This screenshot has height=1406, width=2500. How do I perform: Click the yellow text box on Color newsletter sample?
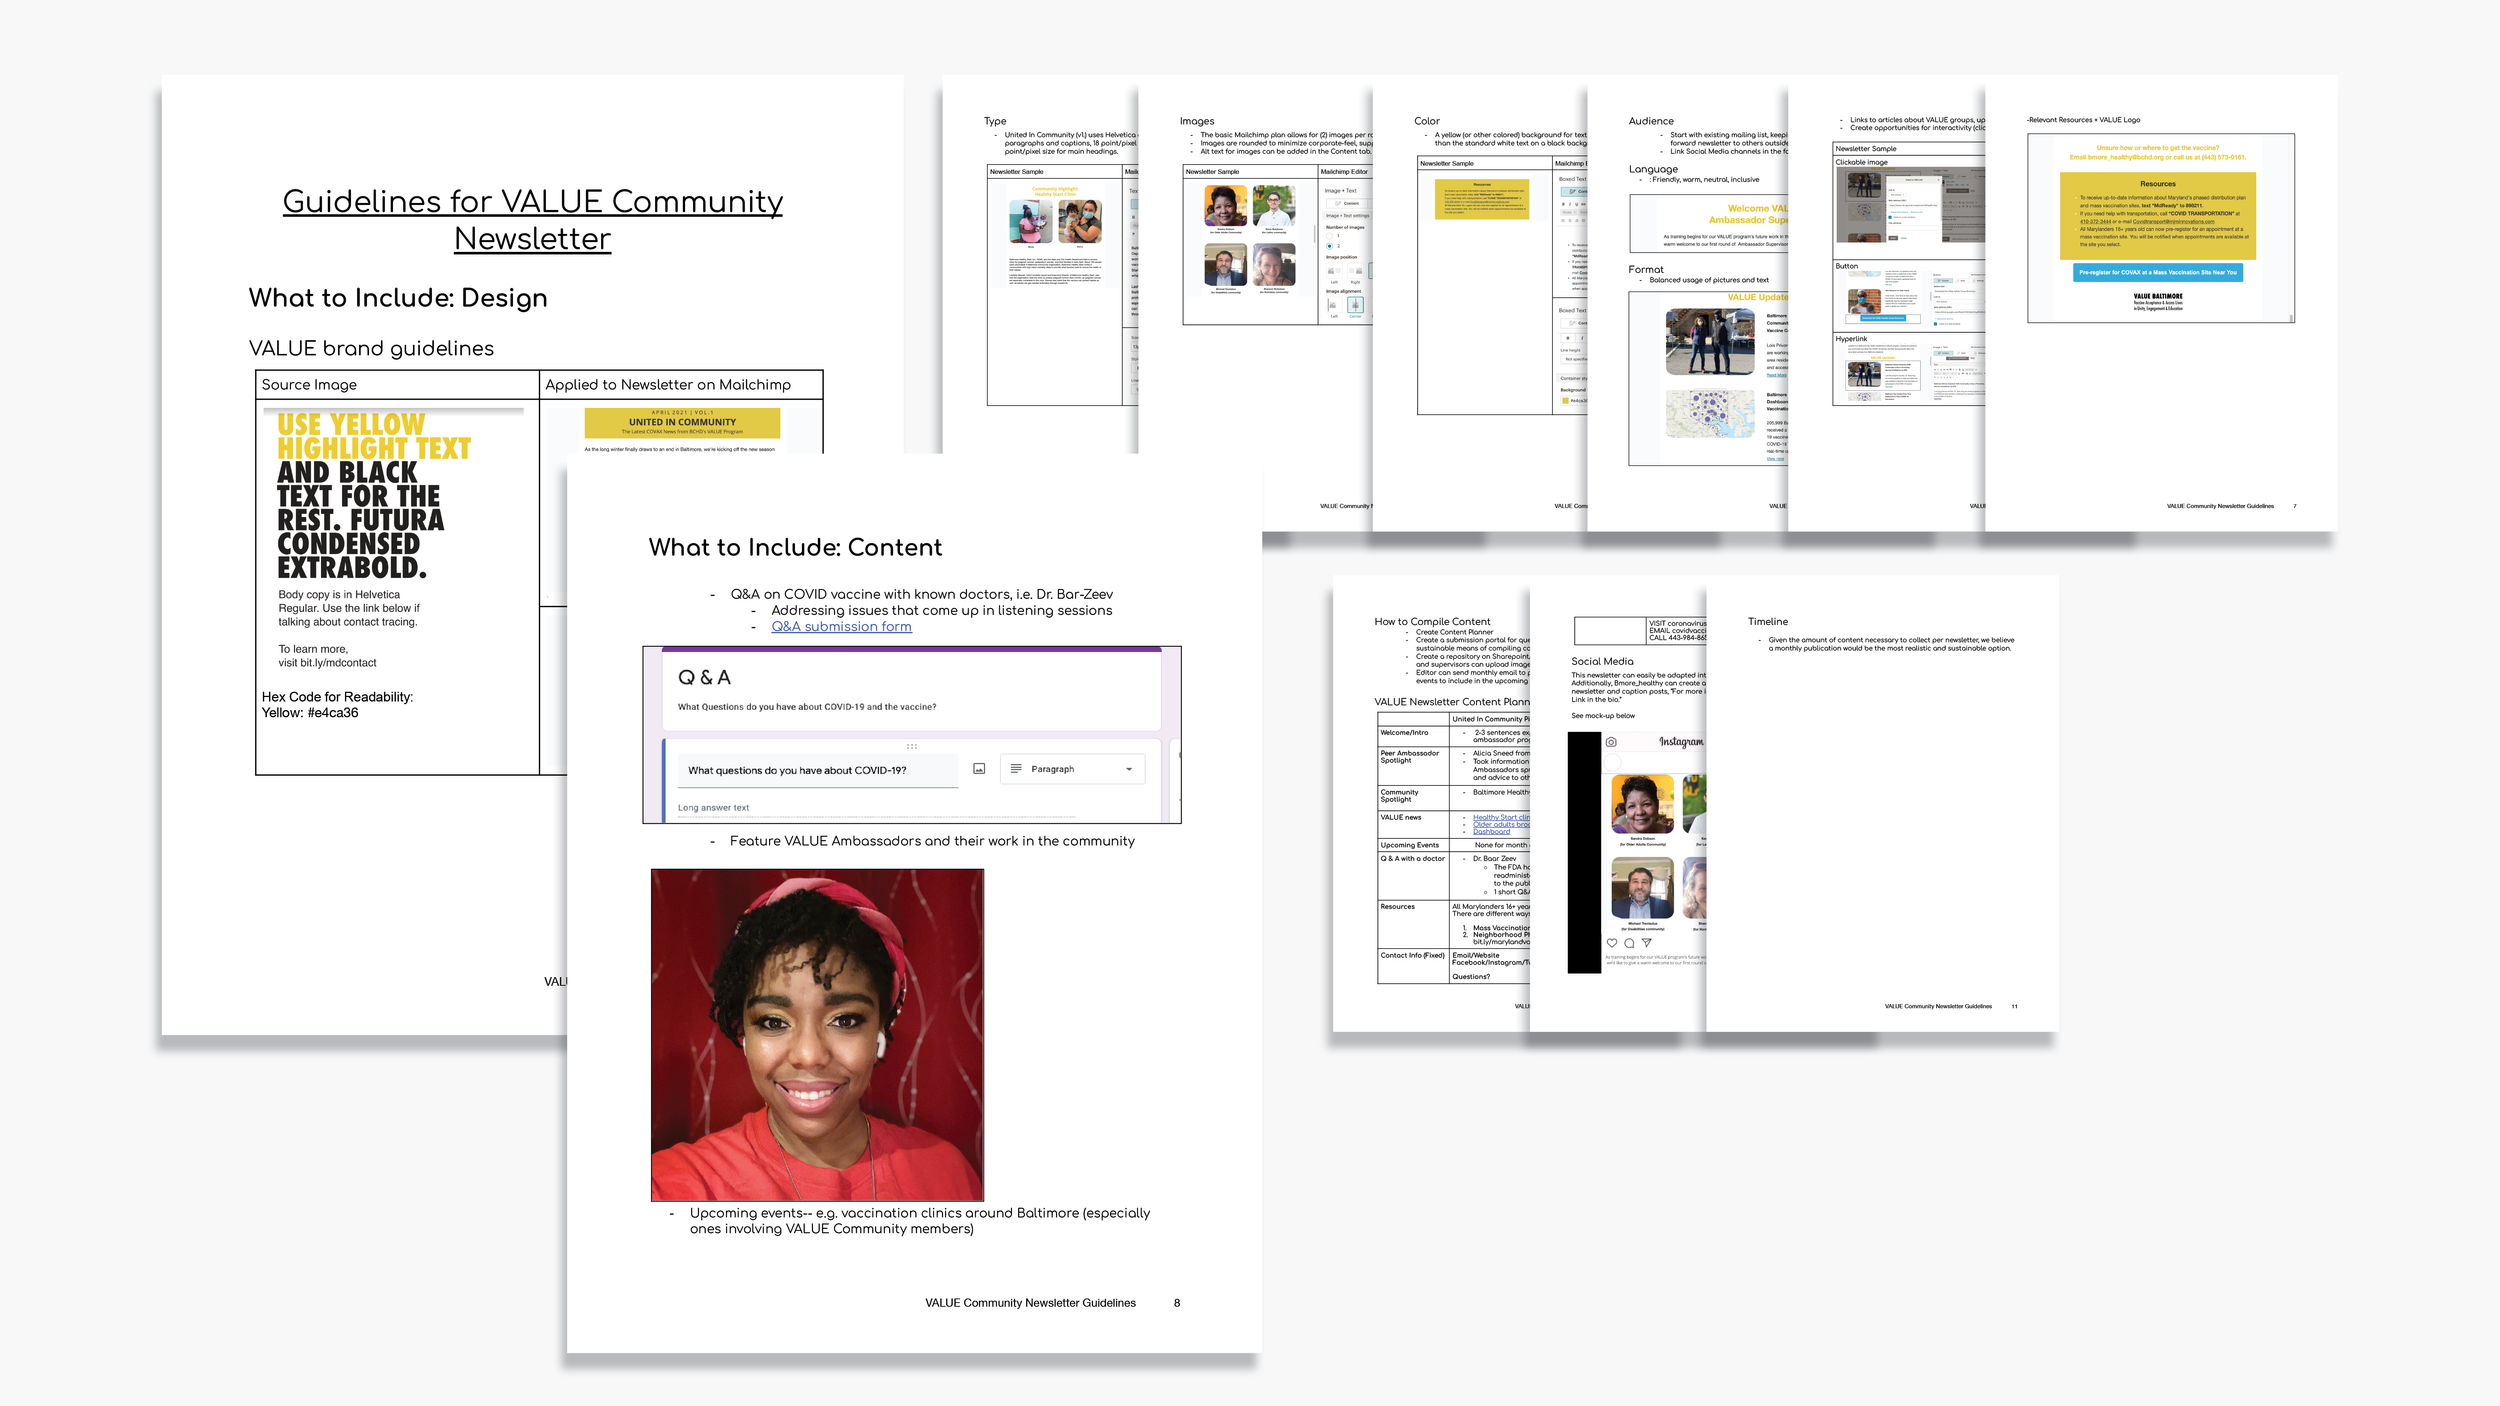tap(1482, 199)
